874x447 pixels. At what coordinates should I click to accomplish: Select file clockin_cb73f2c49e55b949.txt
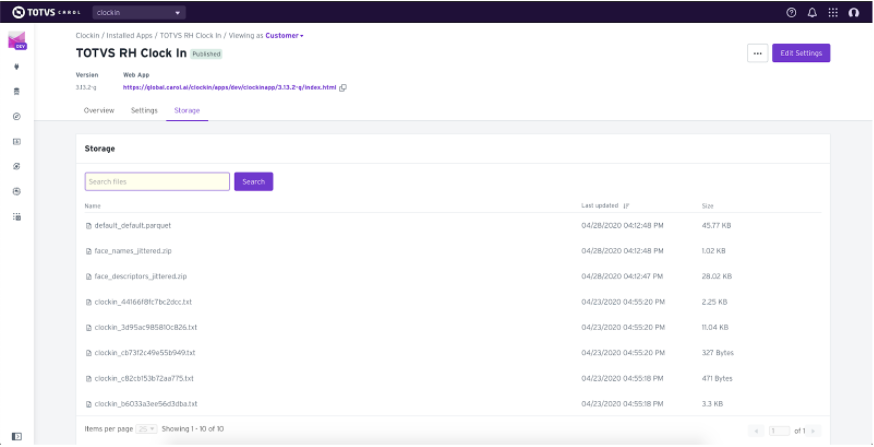145,353
